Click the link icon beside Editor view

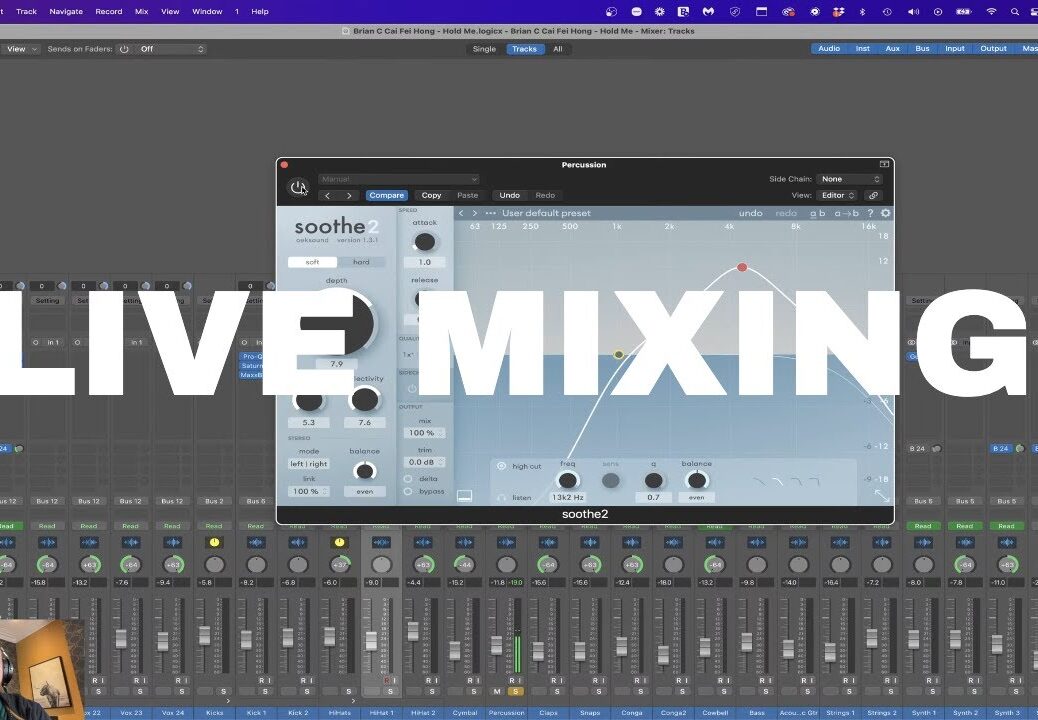click(x=873, y=195)
